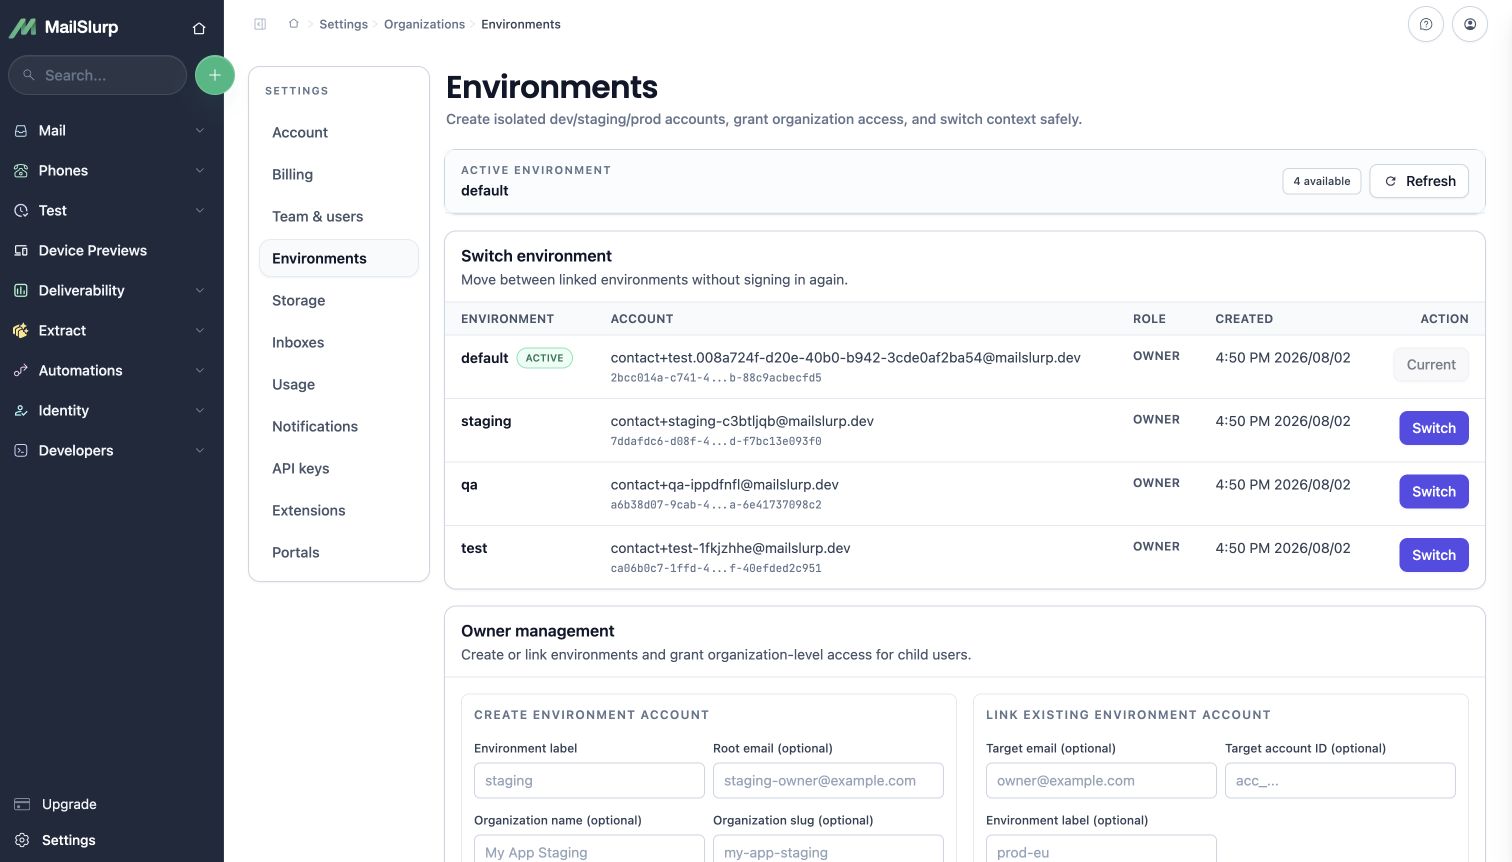Switch to the staging environment
This screenshot has width=1512, height=862.
point(1433,428)
